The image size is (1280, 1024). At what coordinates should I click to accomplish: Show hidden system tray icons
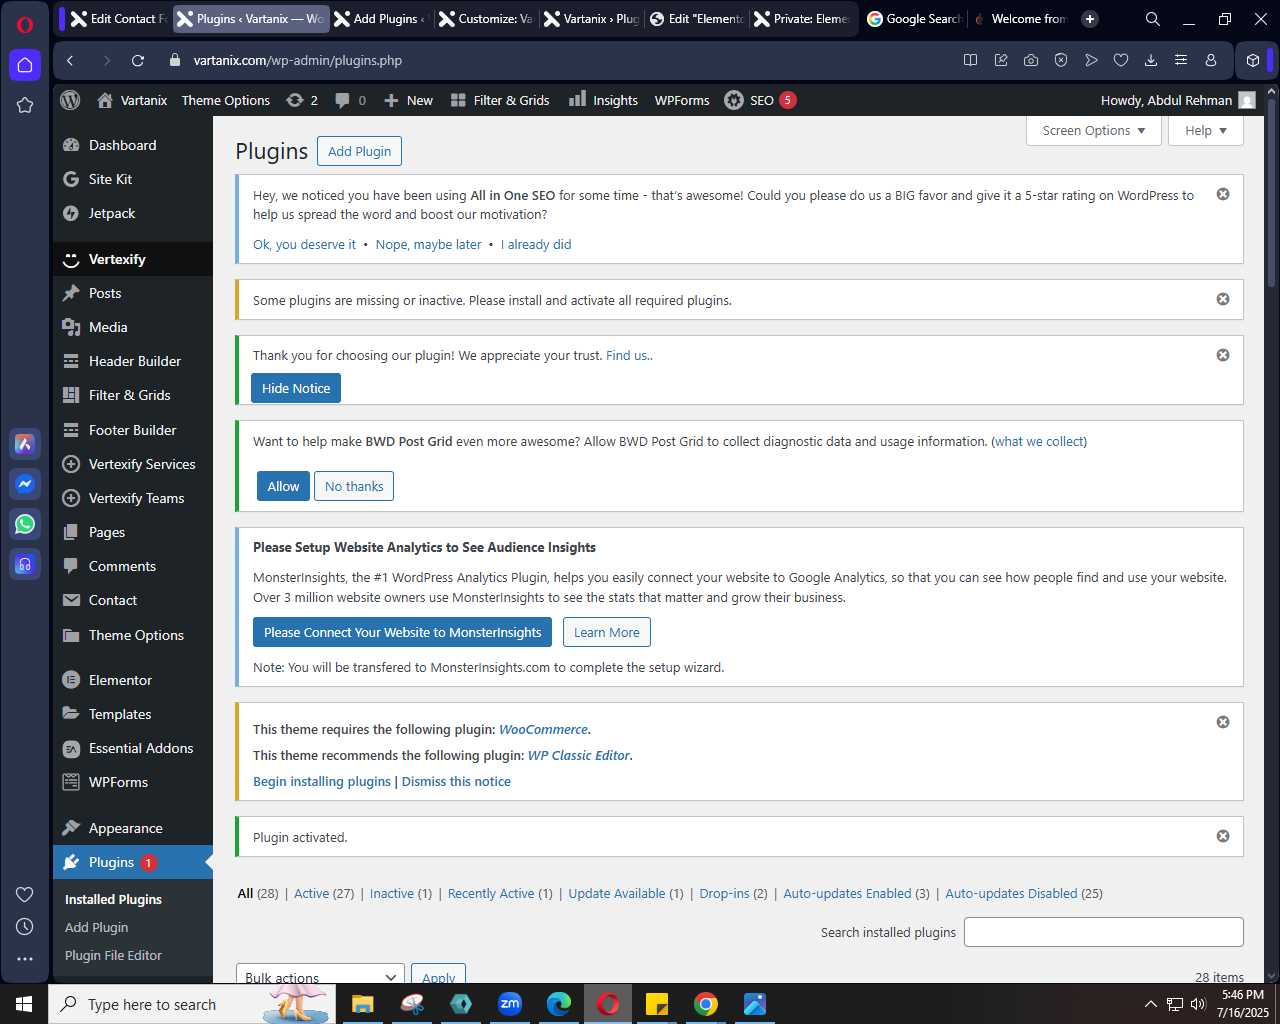coord(1150,1004)
